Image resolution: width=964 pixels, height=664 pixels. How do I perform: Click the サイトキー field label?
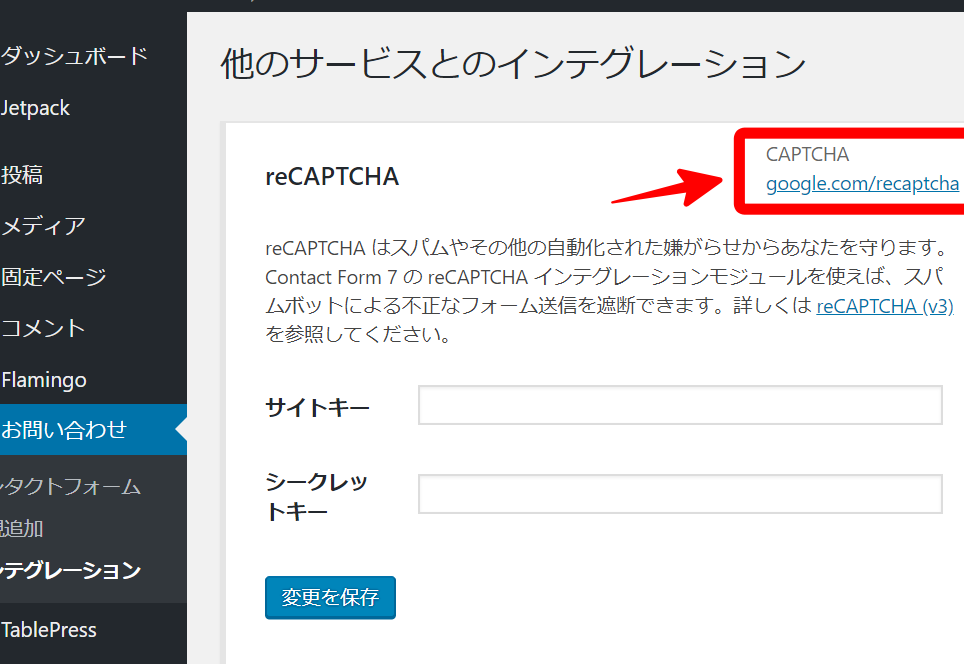[x=317, y=407]
